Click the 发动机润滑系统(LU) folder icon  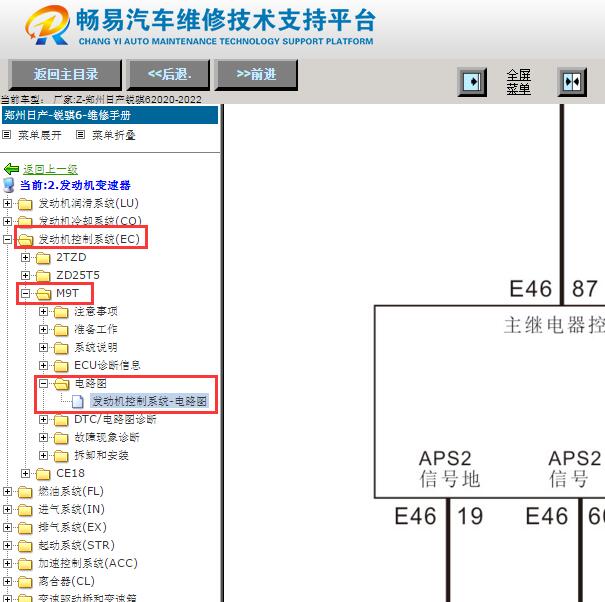[25, 204]
